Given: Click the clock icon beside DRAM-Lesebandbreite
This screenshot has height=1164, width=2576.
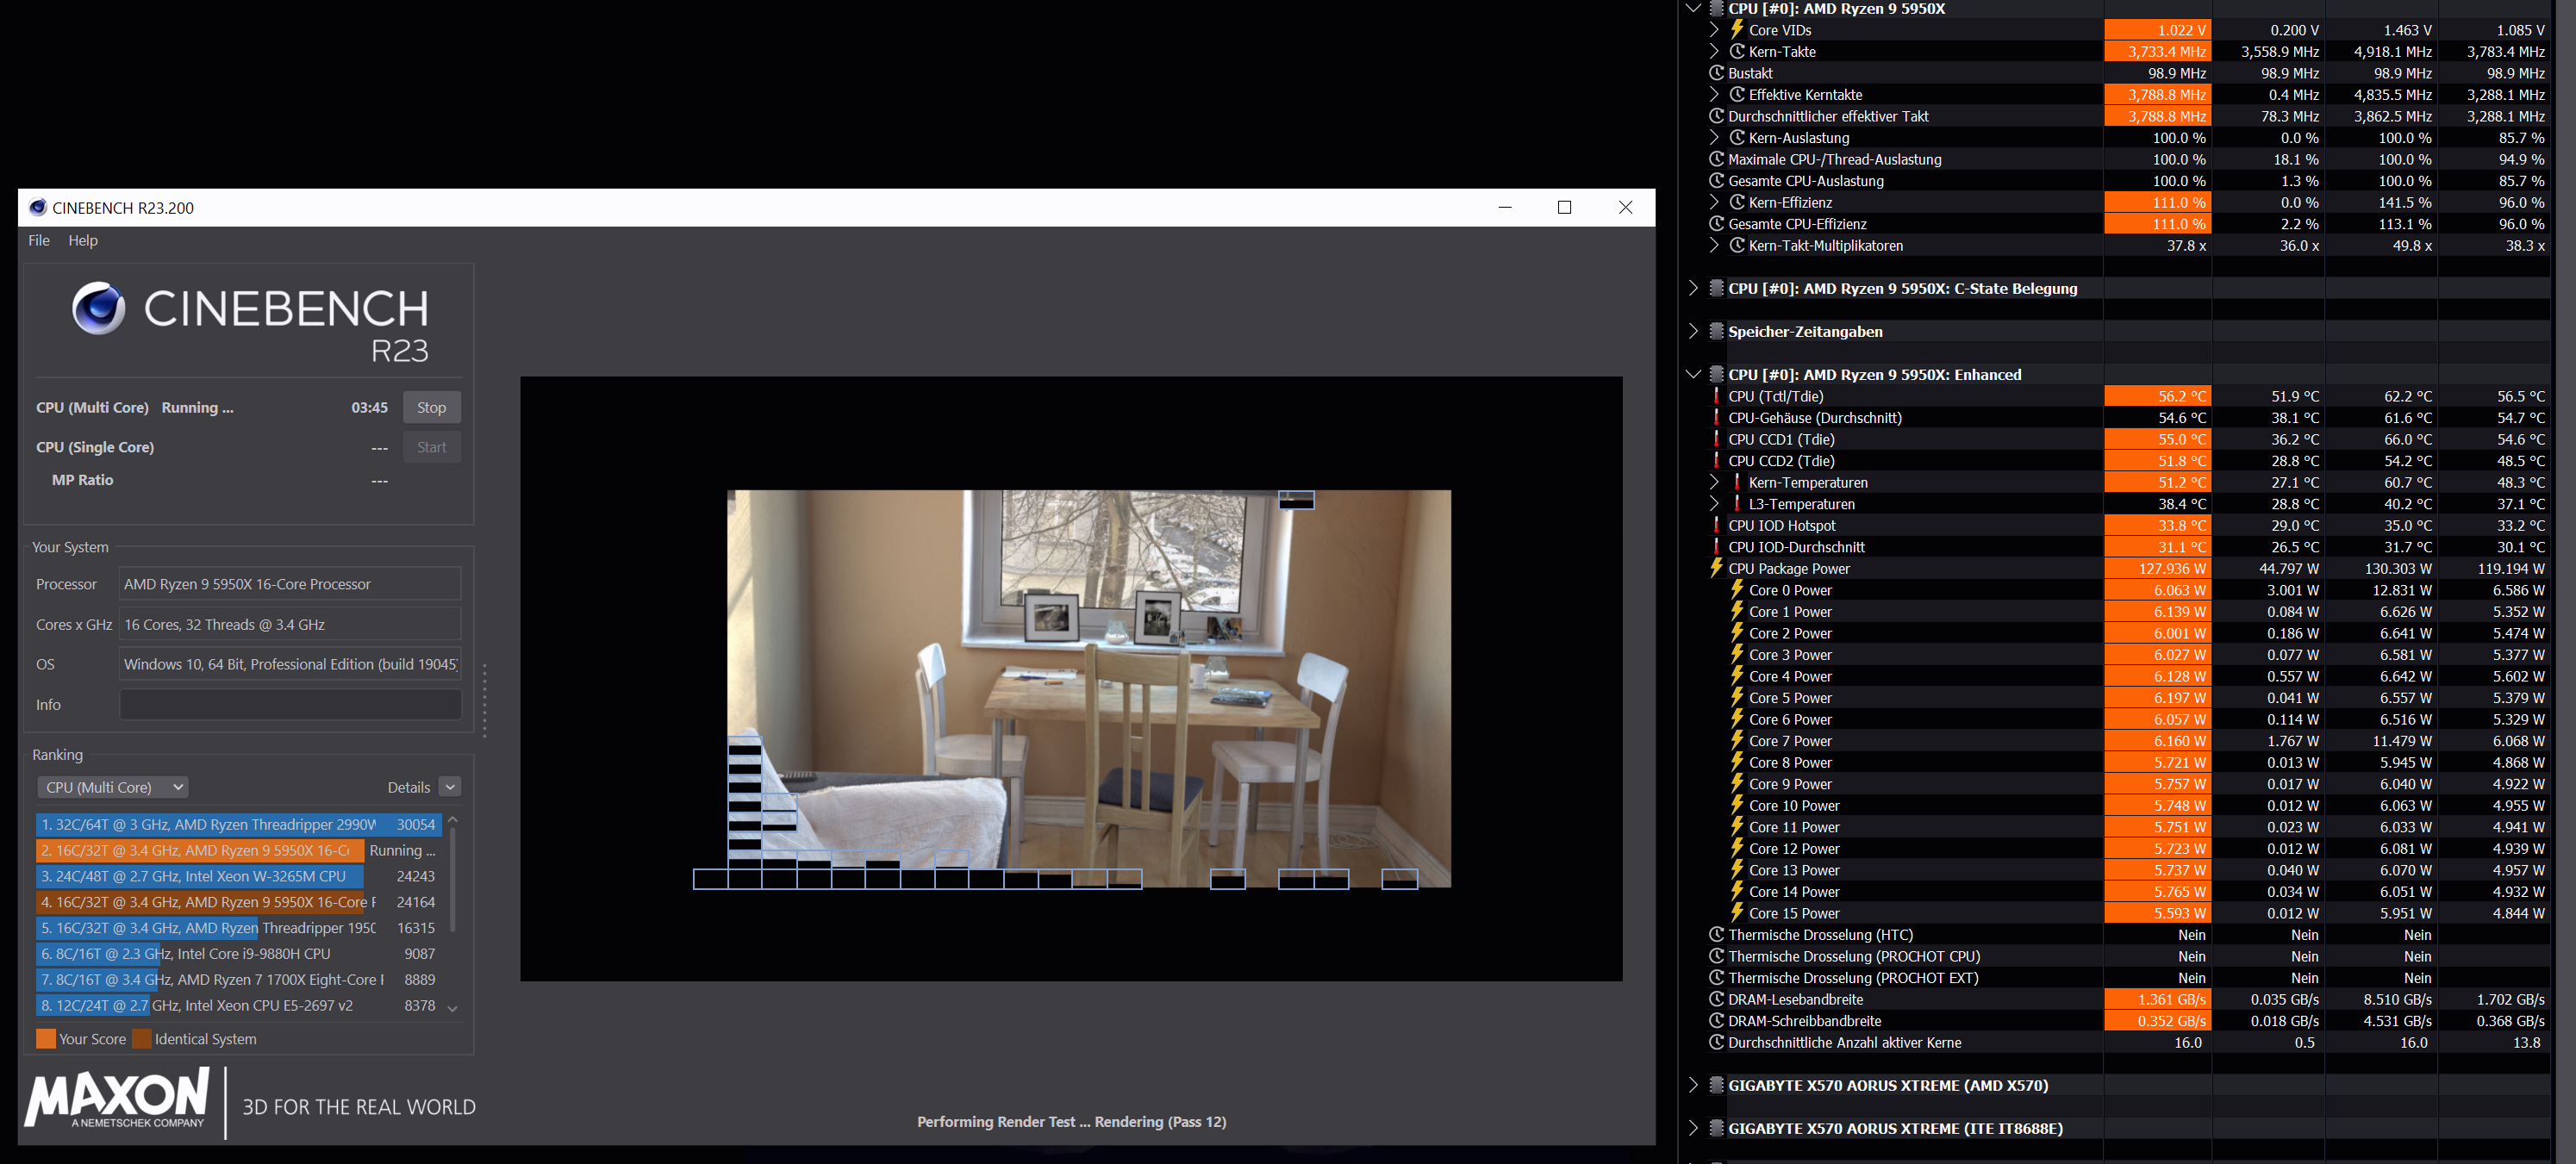Looking at the screenshot, I should [1716, 999].
